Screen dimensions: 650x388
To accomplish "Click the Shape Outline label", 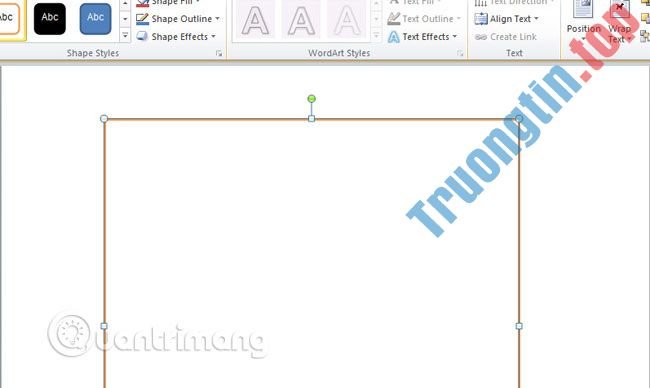I will [182, 19].
